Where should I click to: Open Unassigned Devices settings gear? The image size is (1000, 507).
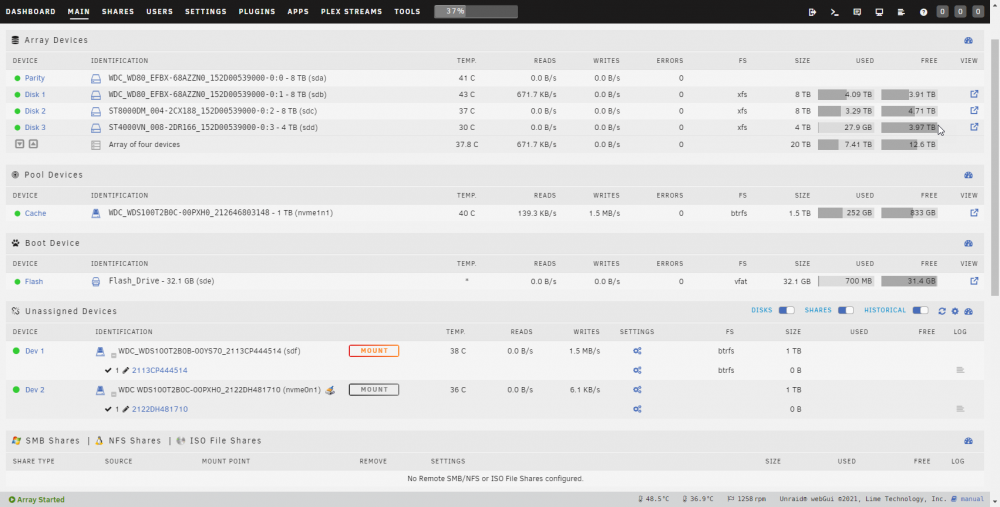(x=955, y=311)
